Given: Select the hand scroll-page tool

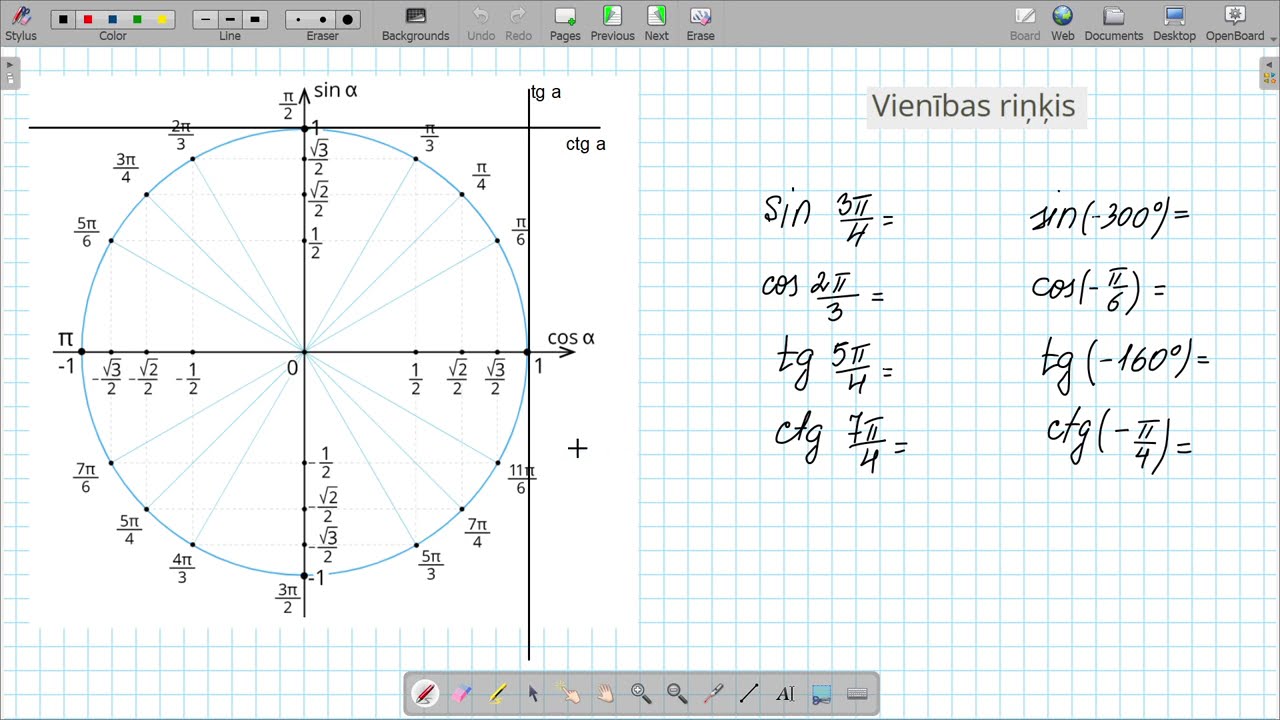Looking at the screenshot, I should 605,693.
